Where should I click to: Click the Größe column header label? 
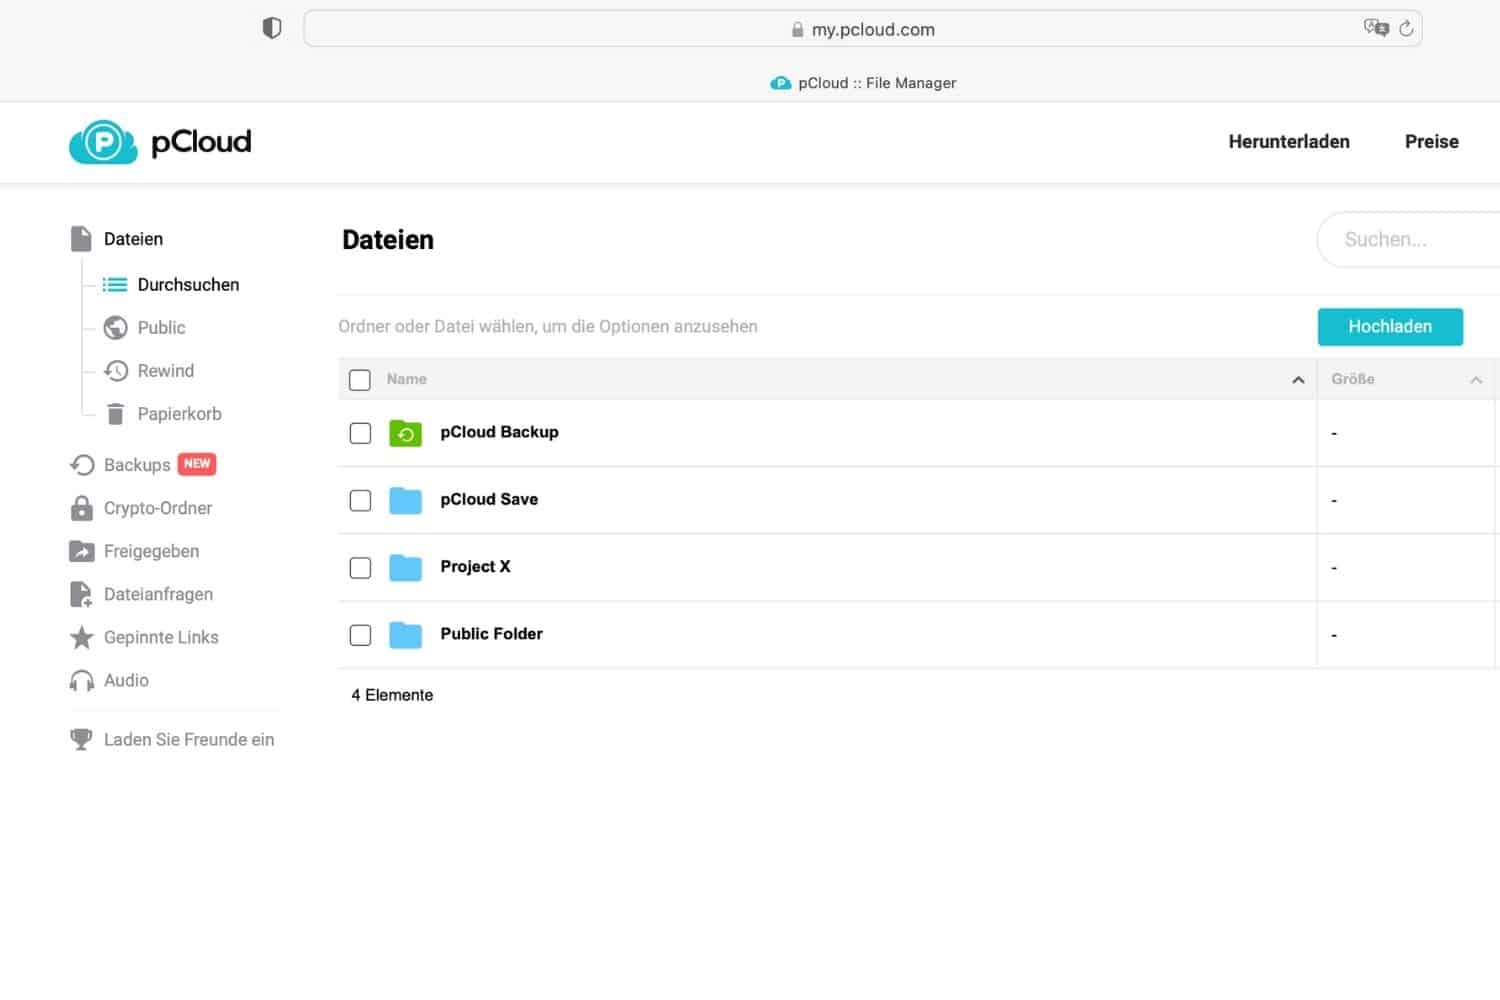[1352, 379]
